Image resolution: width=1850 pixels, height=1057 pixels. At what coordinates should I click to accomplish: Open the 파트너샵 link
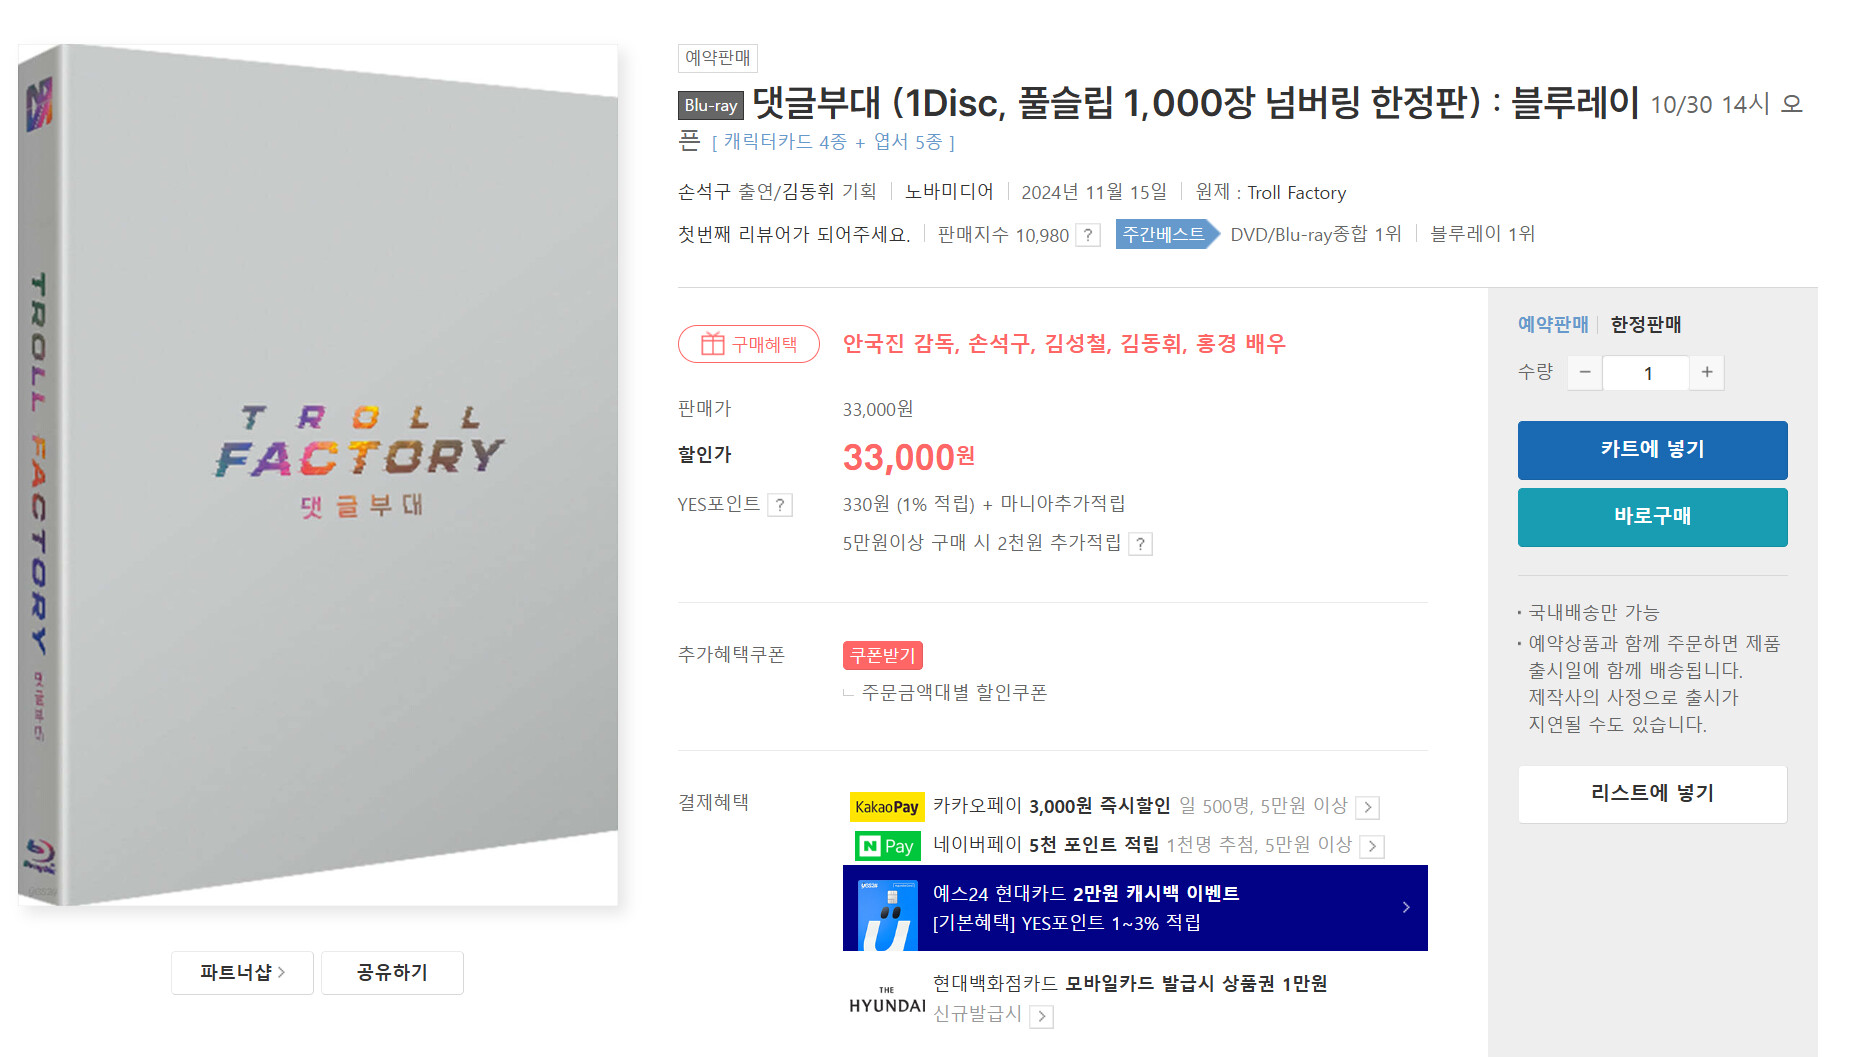(x=242, y=972)
